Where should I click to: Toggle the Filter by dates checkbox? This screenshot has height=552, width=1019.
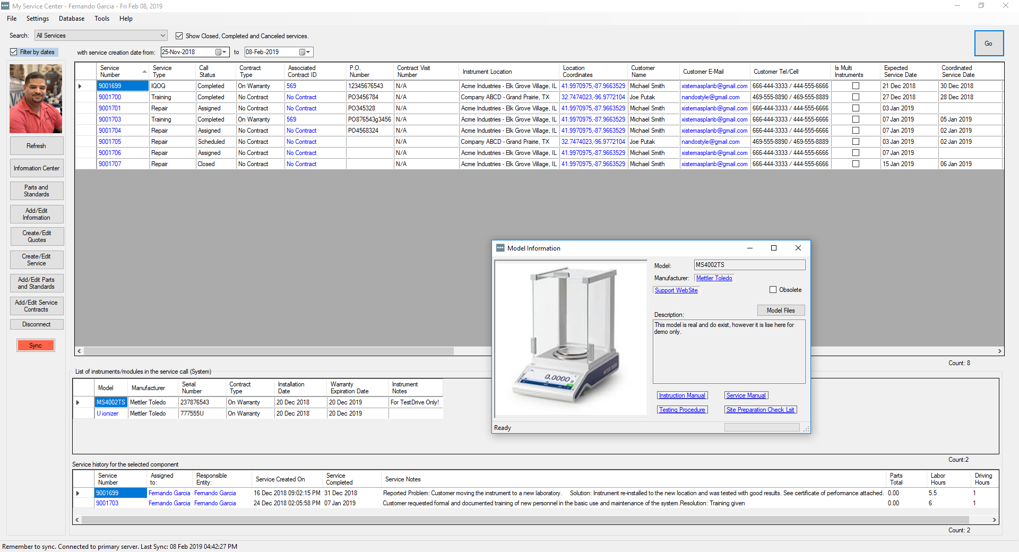coord(14,52)
